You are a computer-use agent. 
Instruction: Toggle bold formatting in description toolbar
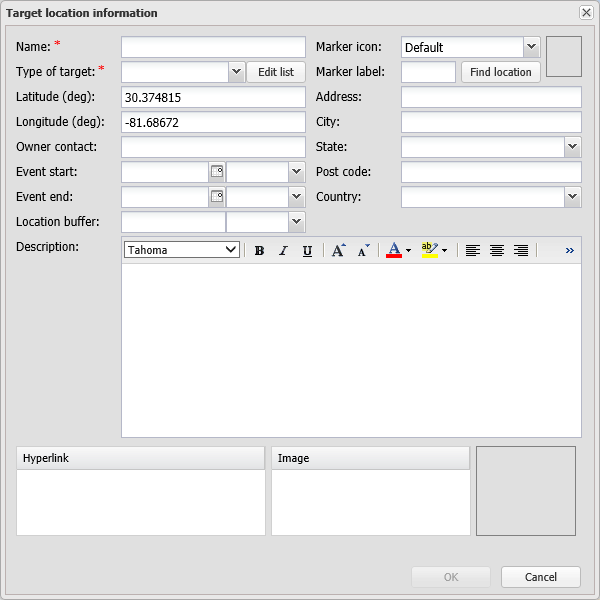tap(259, 251)
